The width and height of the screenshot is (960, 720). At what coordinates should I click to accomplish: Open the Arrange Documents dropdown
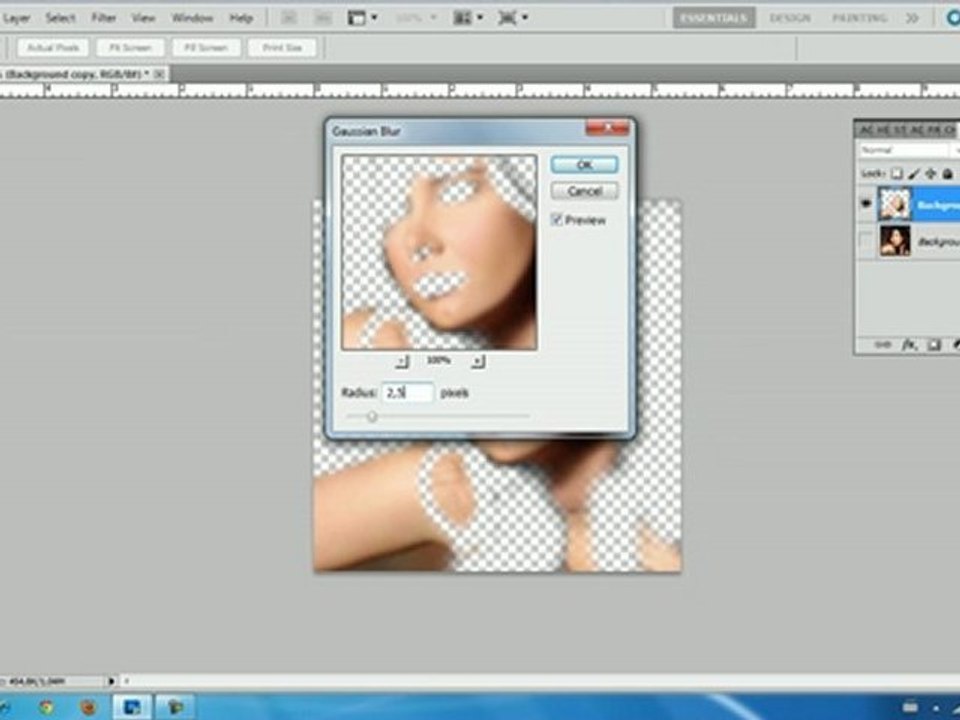click(x=468, y=18)
